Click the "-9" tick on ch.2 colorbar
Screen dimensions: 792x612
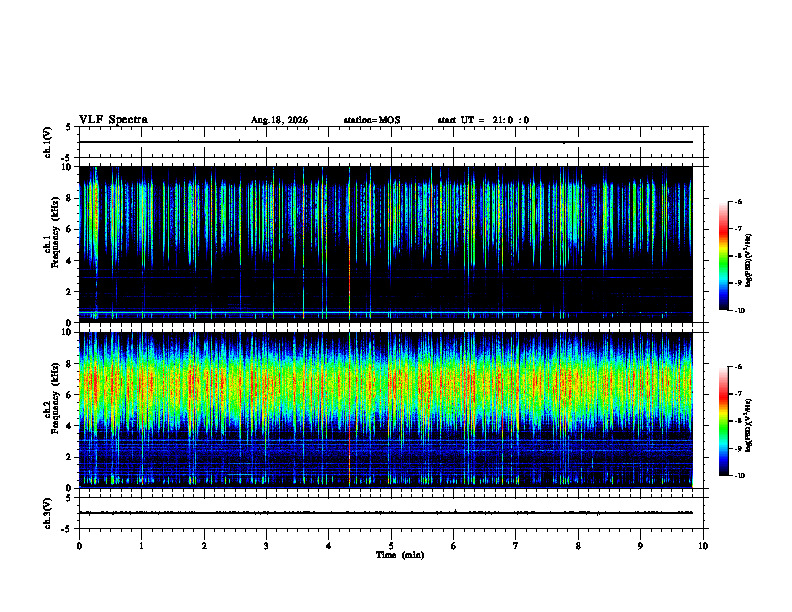coord(738,448)
